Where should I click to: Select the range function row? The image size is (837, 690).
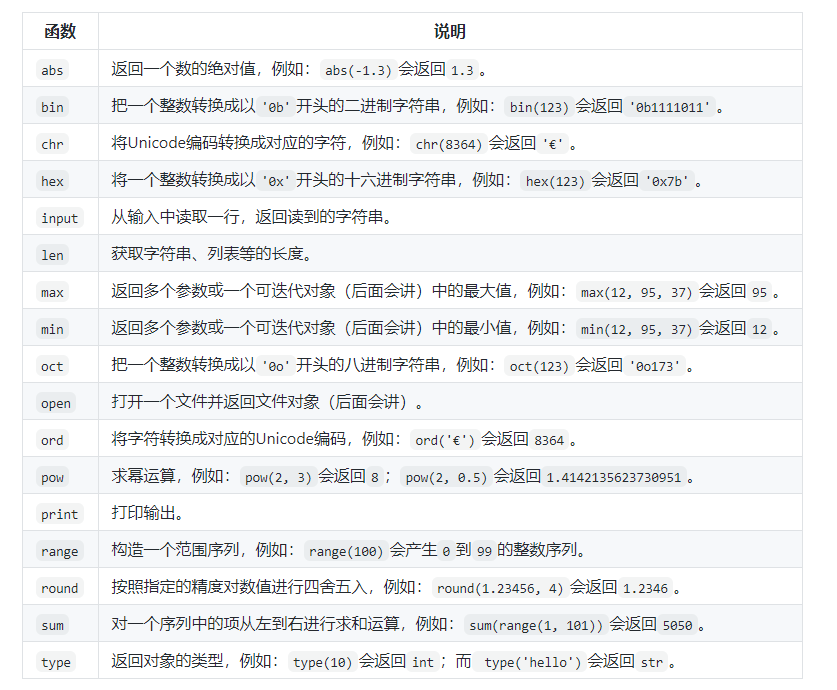[58, 550]
